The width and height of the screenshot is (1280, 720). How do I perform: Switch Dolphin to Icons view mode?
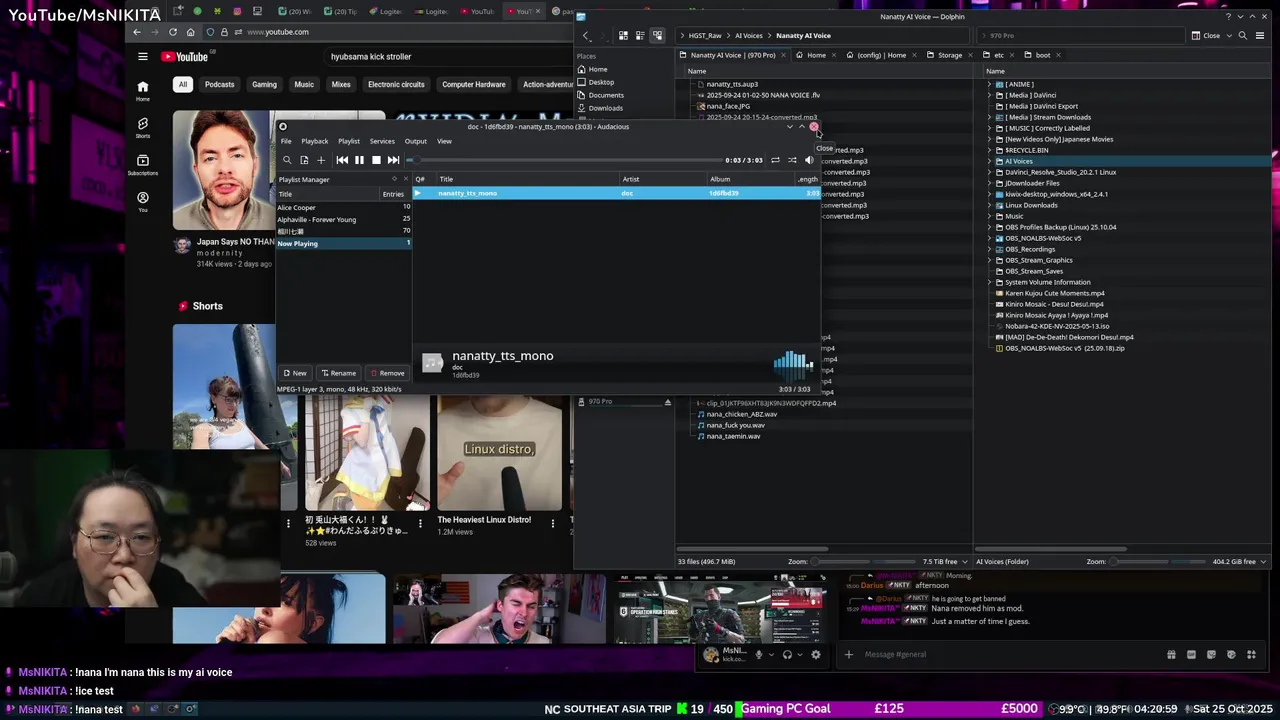point(623,35)
